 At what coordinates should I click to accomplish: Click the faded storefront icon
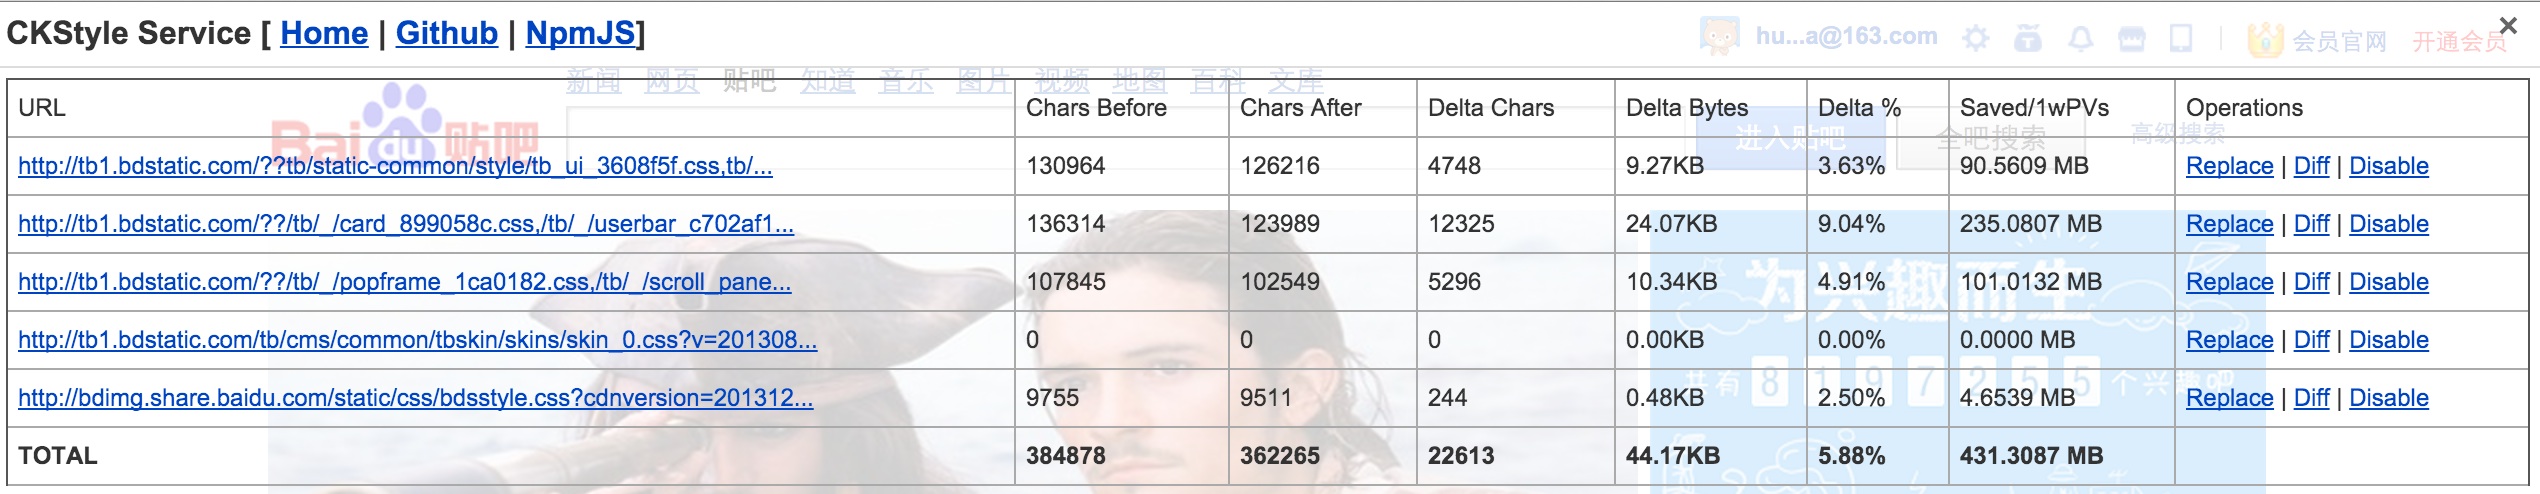[x=2132, y=39]
